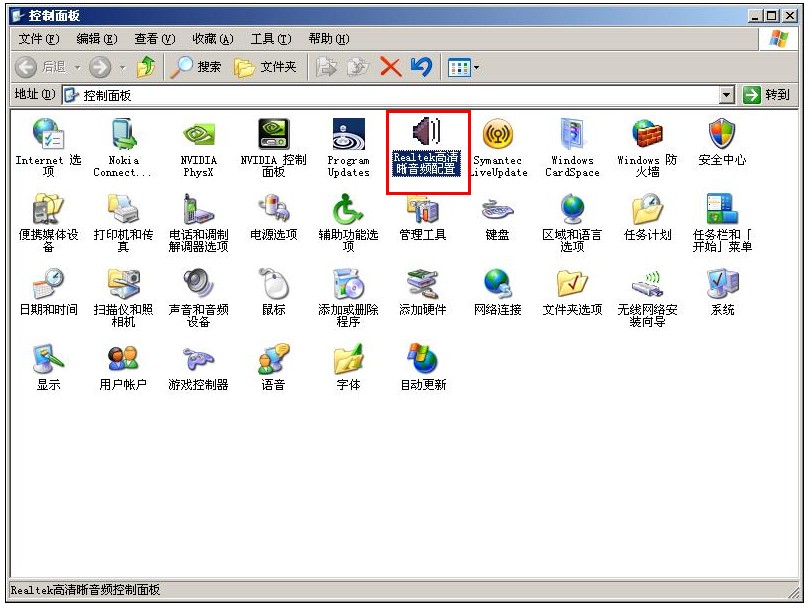Click the Copy To toolbar icon

point(358,67)
